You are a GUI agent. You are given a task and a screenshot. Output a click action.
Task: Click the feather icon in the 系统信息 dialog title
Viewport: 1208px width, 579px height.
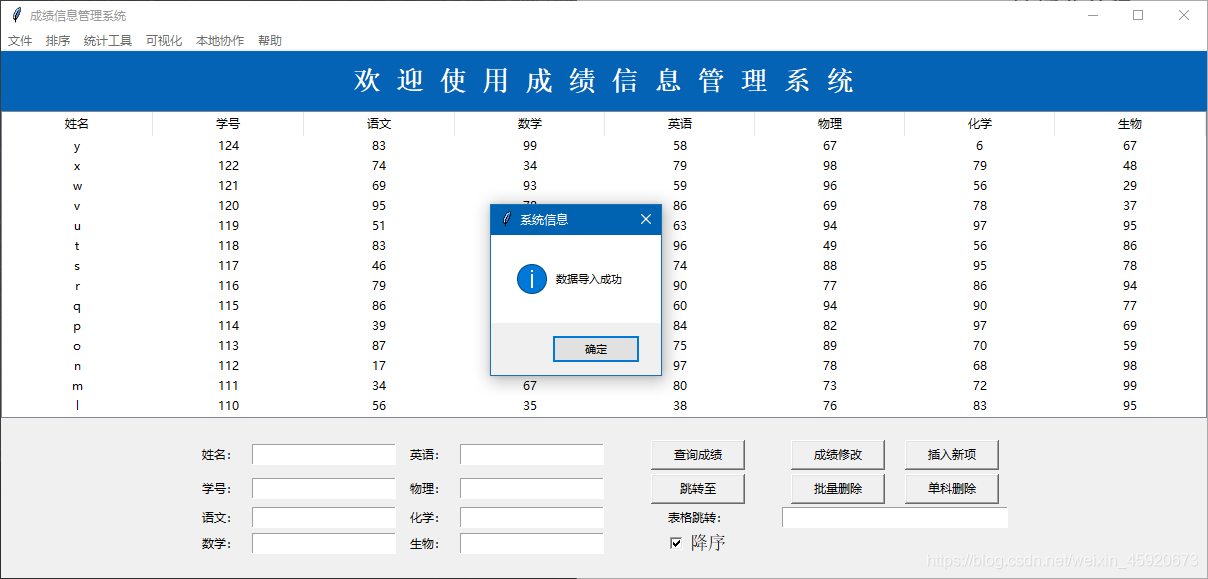(506, 219)
